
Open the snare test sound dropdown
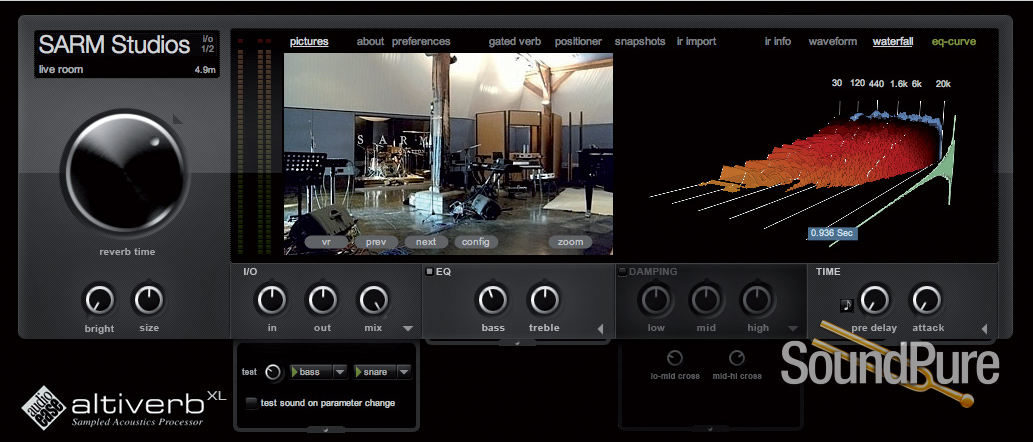pos(405,372)
